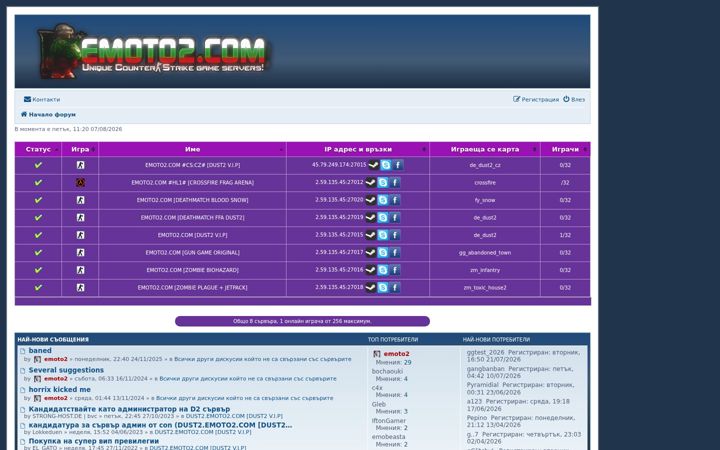The width and height of the screenshot is (720, 450).
Task: Click the Skype icon for ZOMBIE PLAGUE + JETPACK
Action: click(382, 287)
